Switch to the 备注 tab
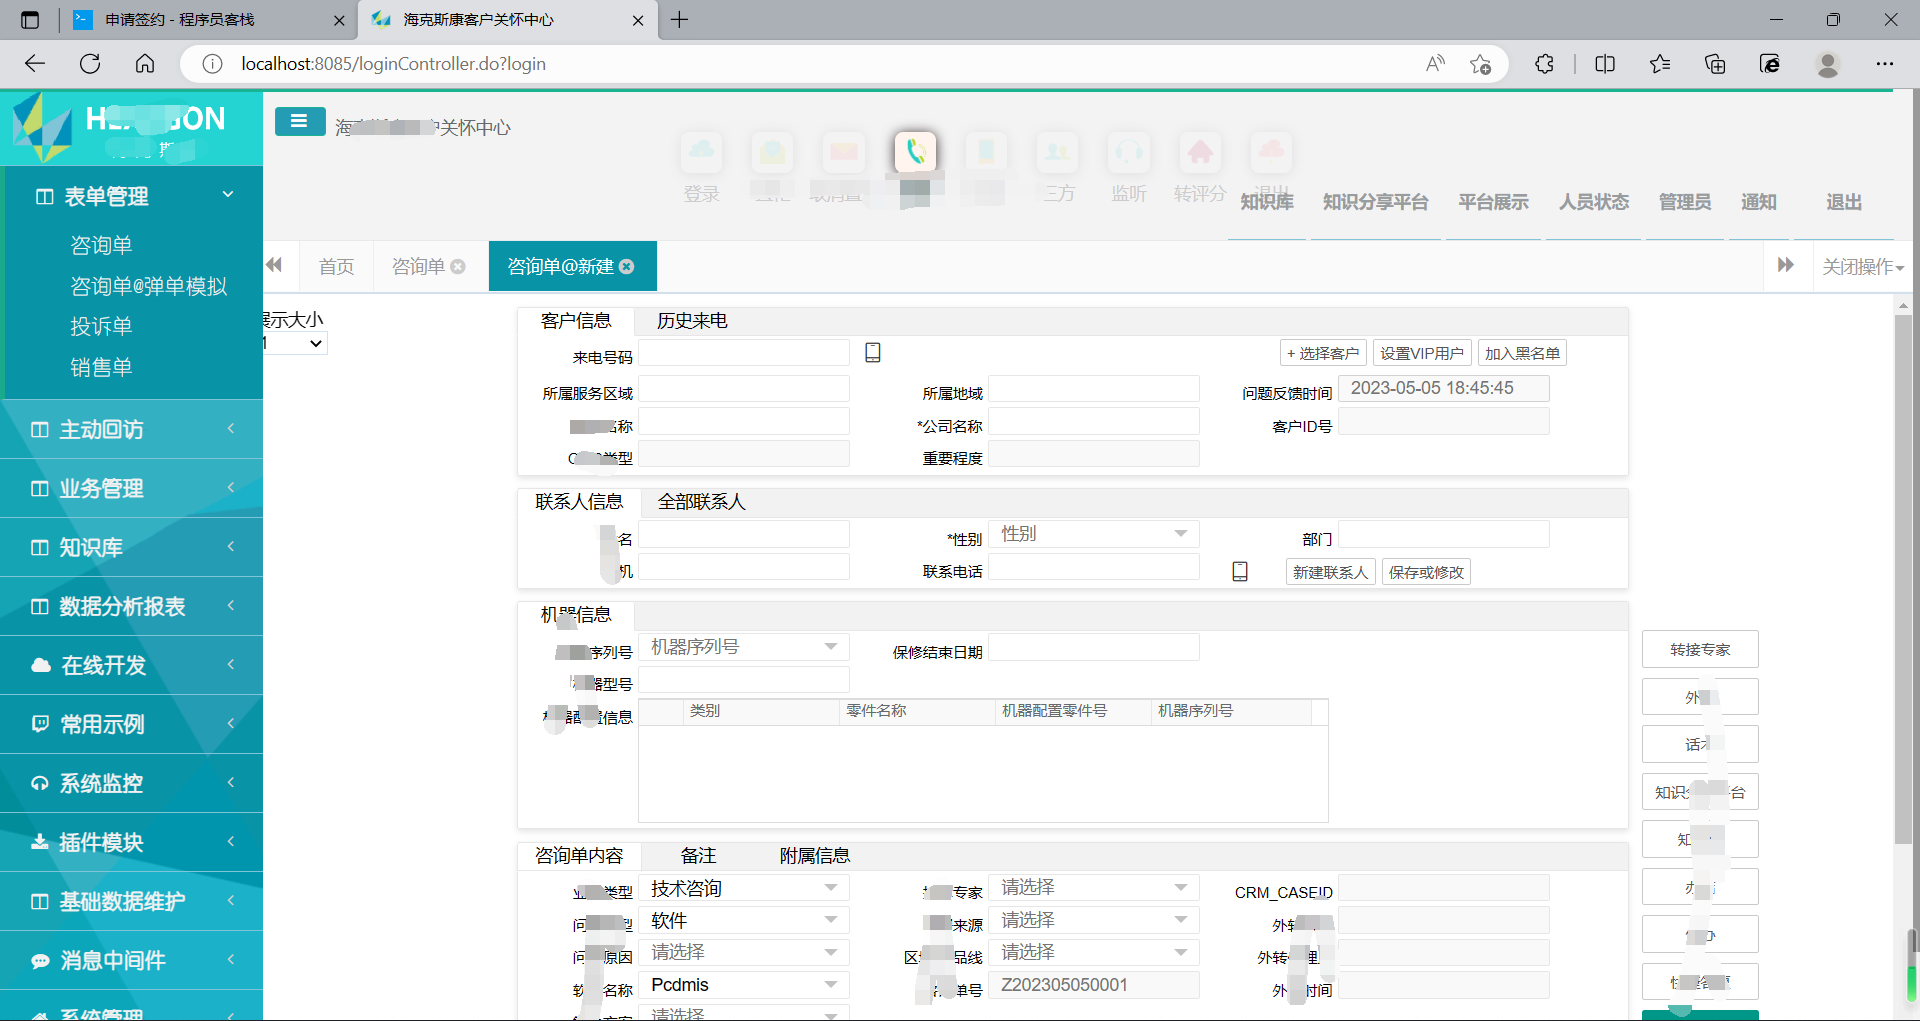This screenshot has height=1021, width=1920. tap(698, 856)
